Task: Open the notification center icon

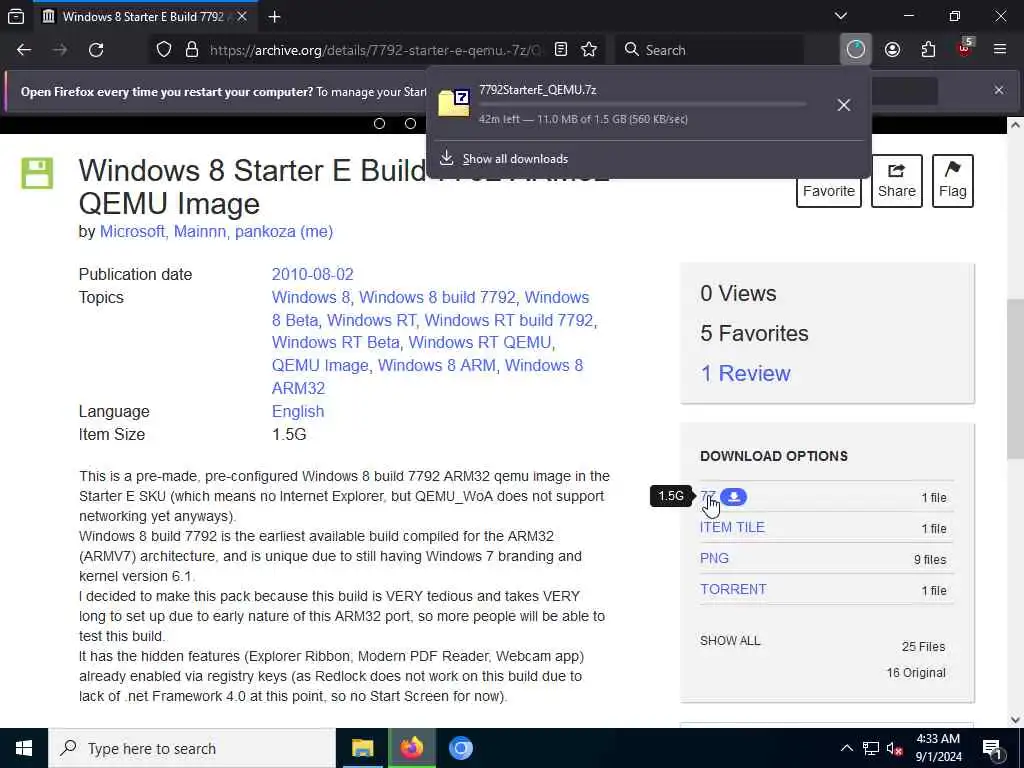Action: coord(993,748)
